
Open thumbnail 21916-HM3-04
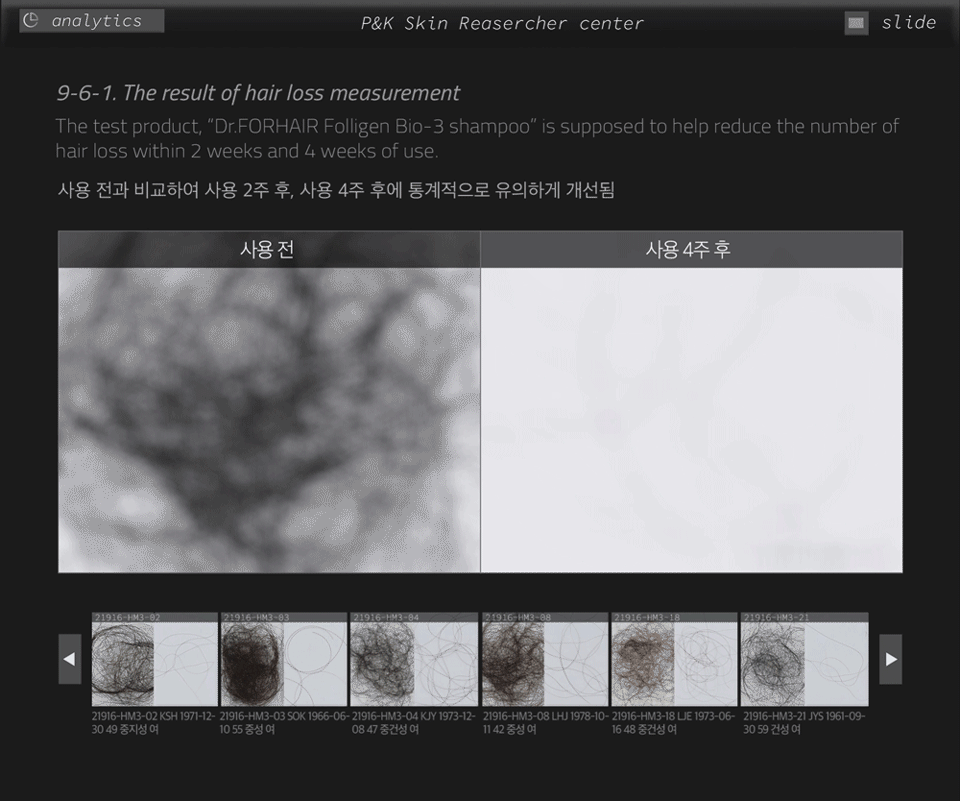(x=413, y=661)
